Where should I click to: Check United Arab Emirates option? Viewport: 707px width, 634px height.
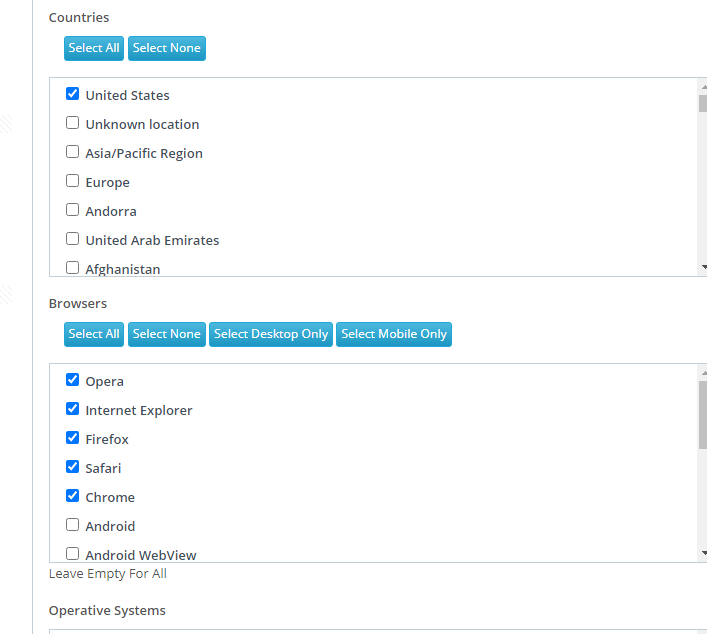point(72,239)
